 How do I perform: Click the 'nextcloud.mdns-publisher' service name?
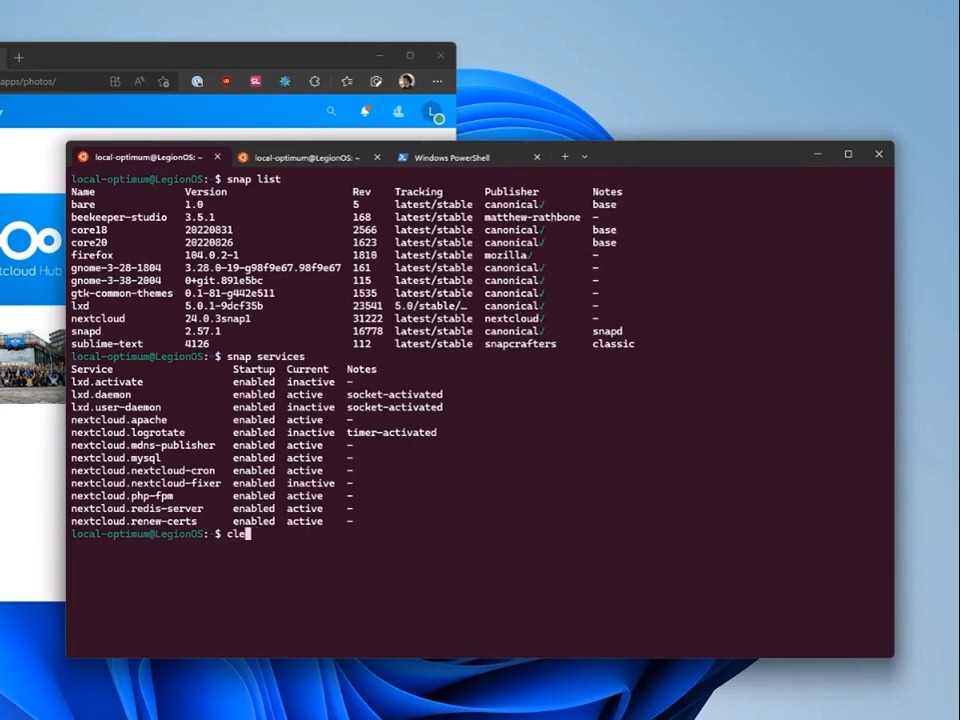[x=143, y=446]
